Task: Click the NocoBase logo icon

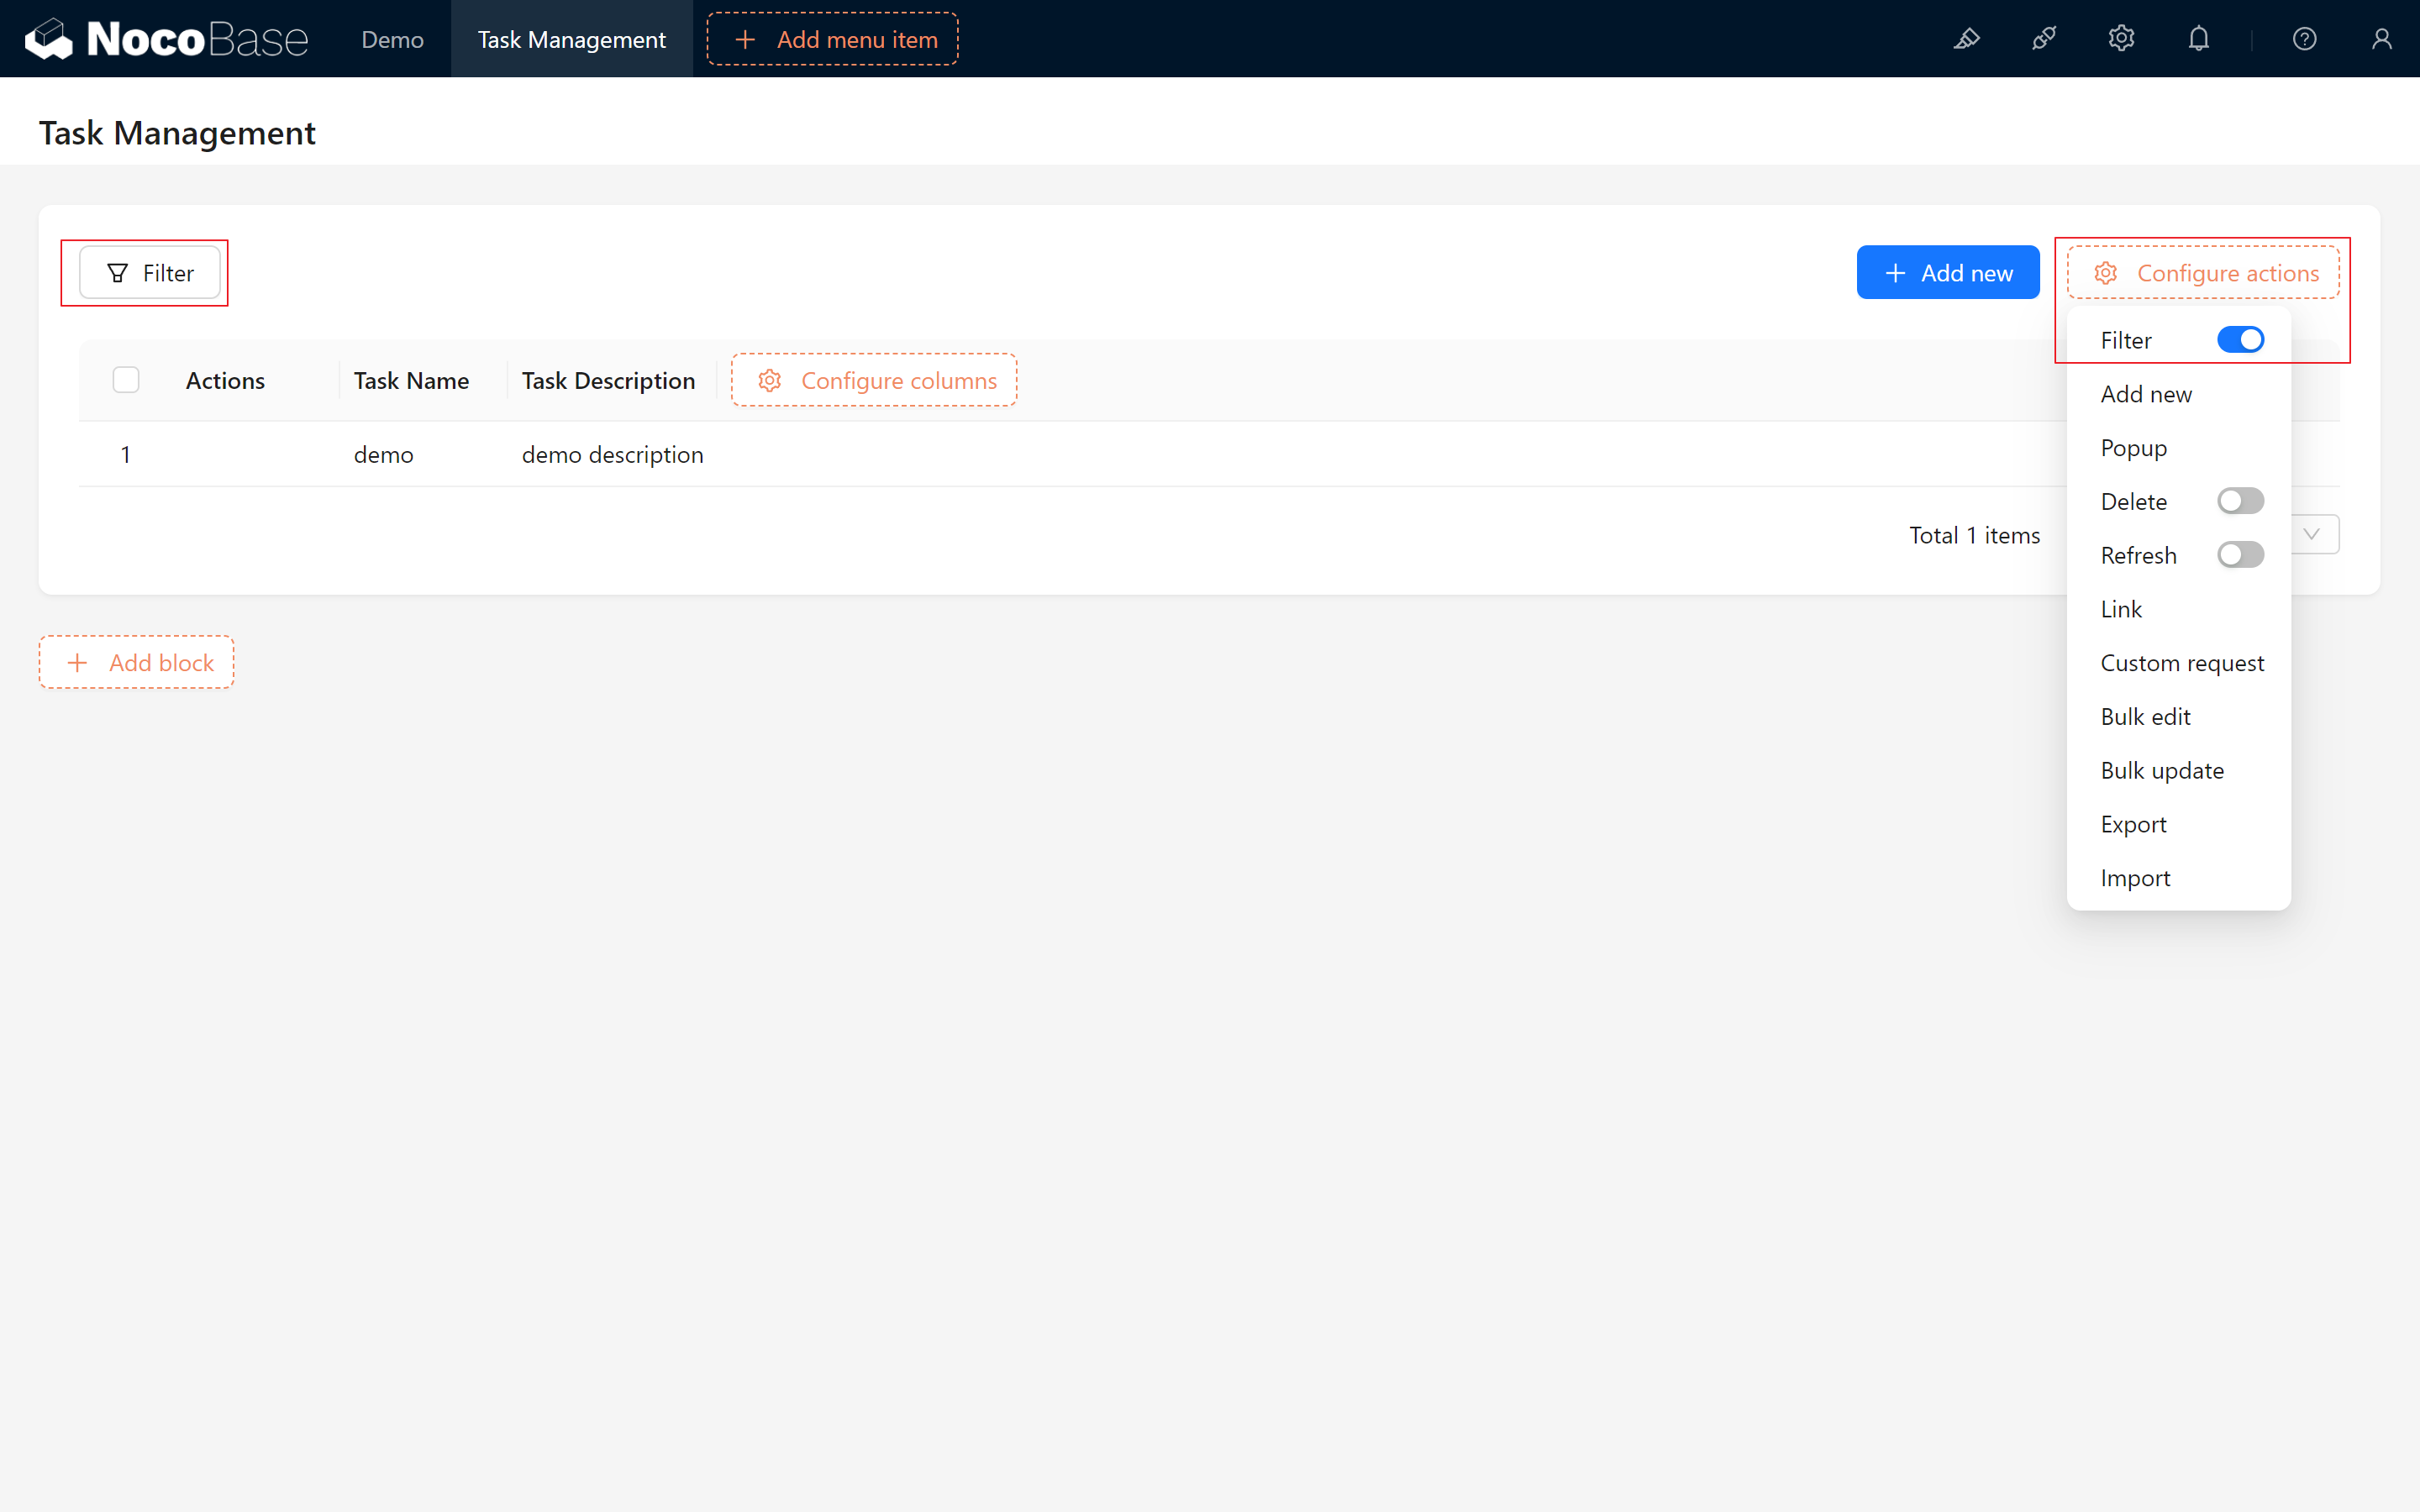Action: pos(47,39)
